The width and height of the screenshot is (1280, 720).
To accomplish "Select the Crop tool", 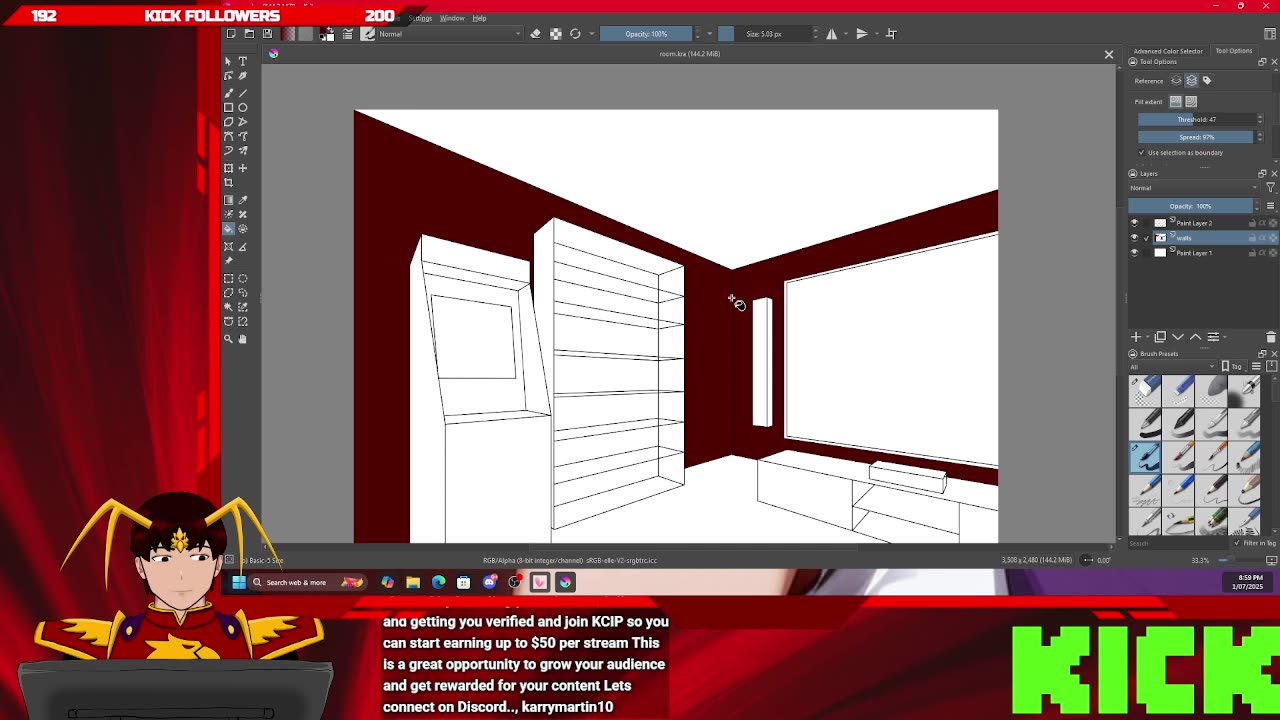I will (229, 183).
